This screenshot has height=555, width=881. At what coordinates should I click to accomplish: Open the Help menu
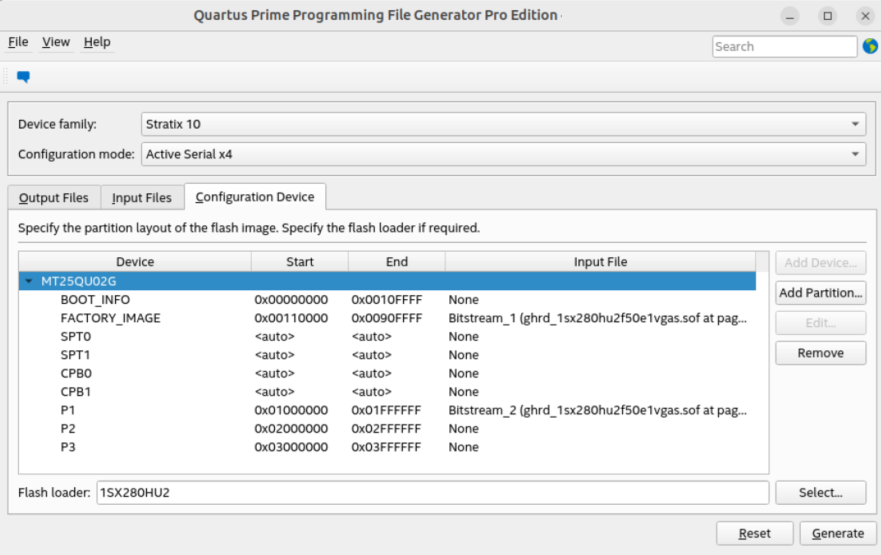pos(97,42)
